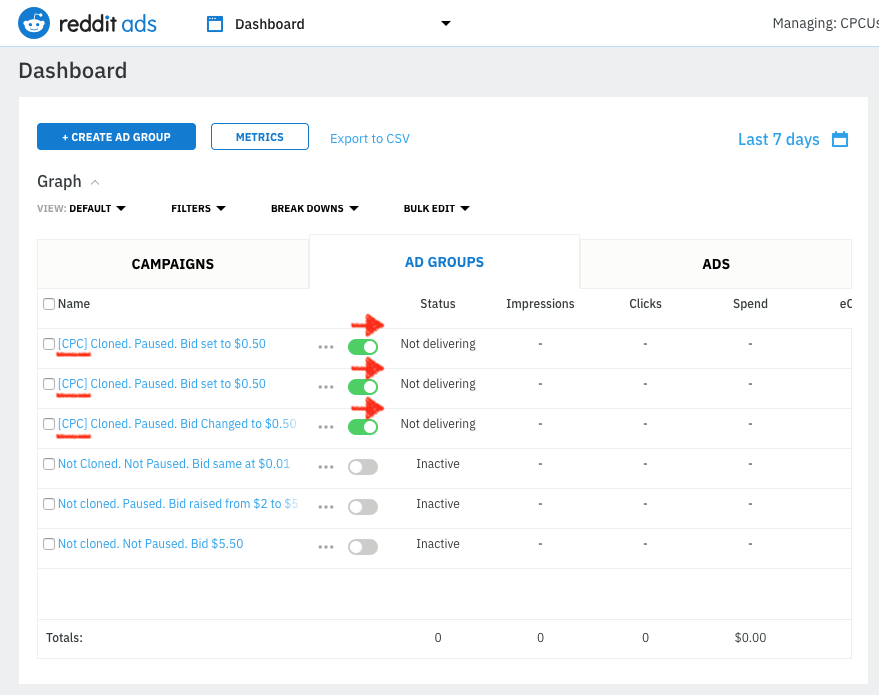Open the Bulk Edit dropdown

coord(436,209)
